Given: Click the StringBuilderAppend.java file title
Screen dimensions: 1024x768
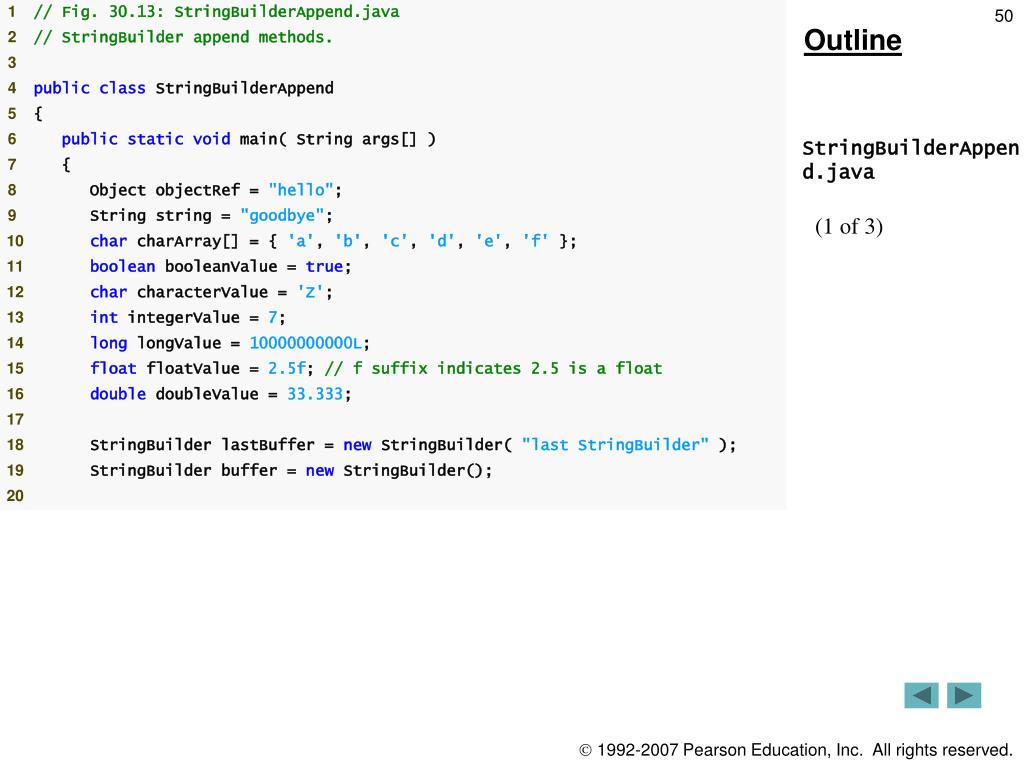Looking at the screenshot, I should click(910, 160).
